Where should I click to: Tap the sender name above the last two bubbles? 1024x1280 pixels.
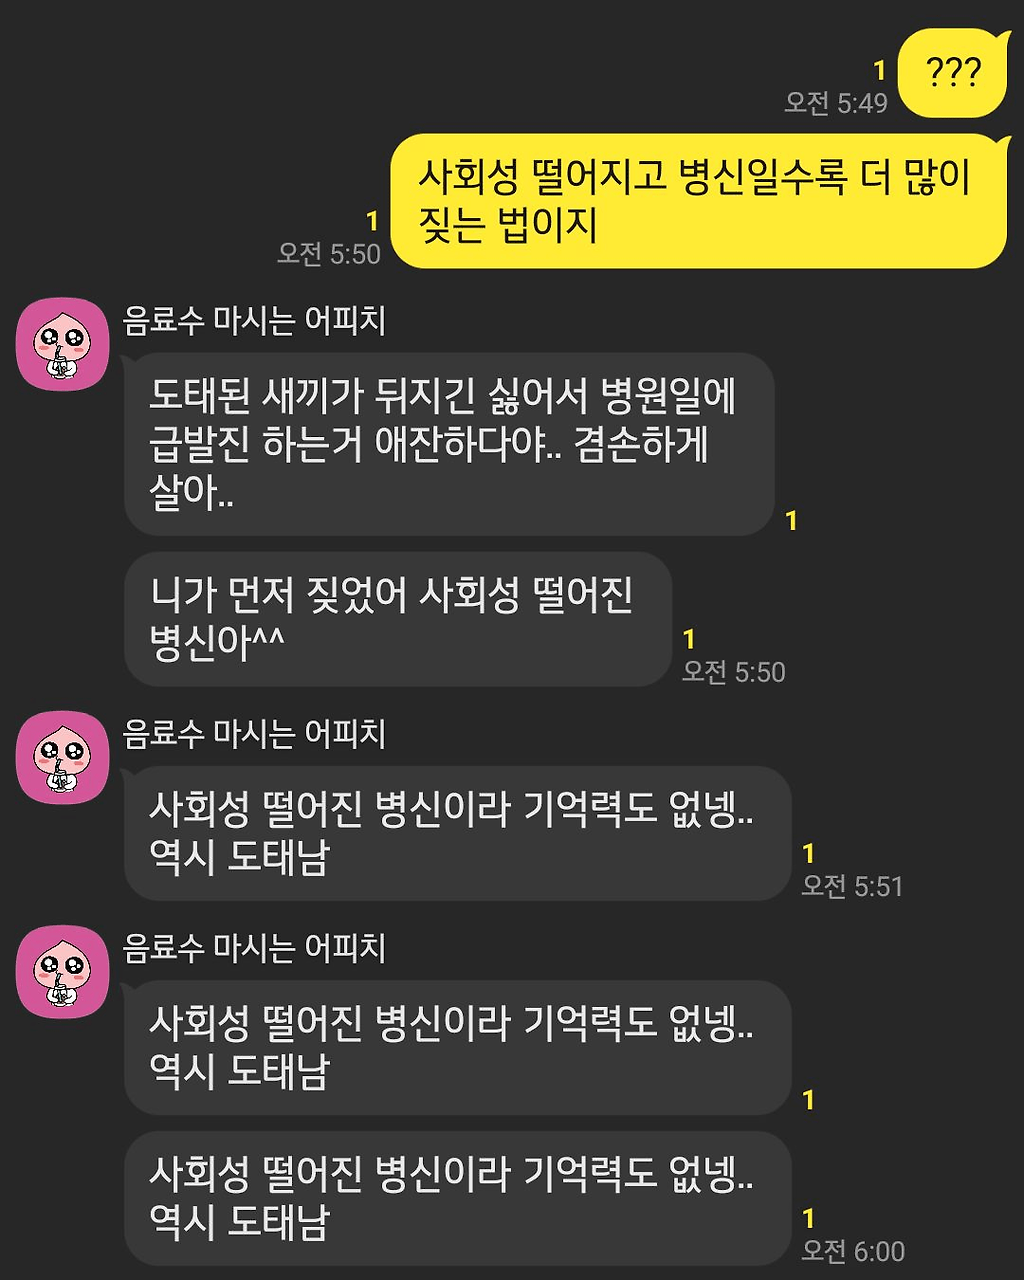[254, 948]
